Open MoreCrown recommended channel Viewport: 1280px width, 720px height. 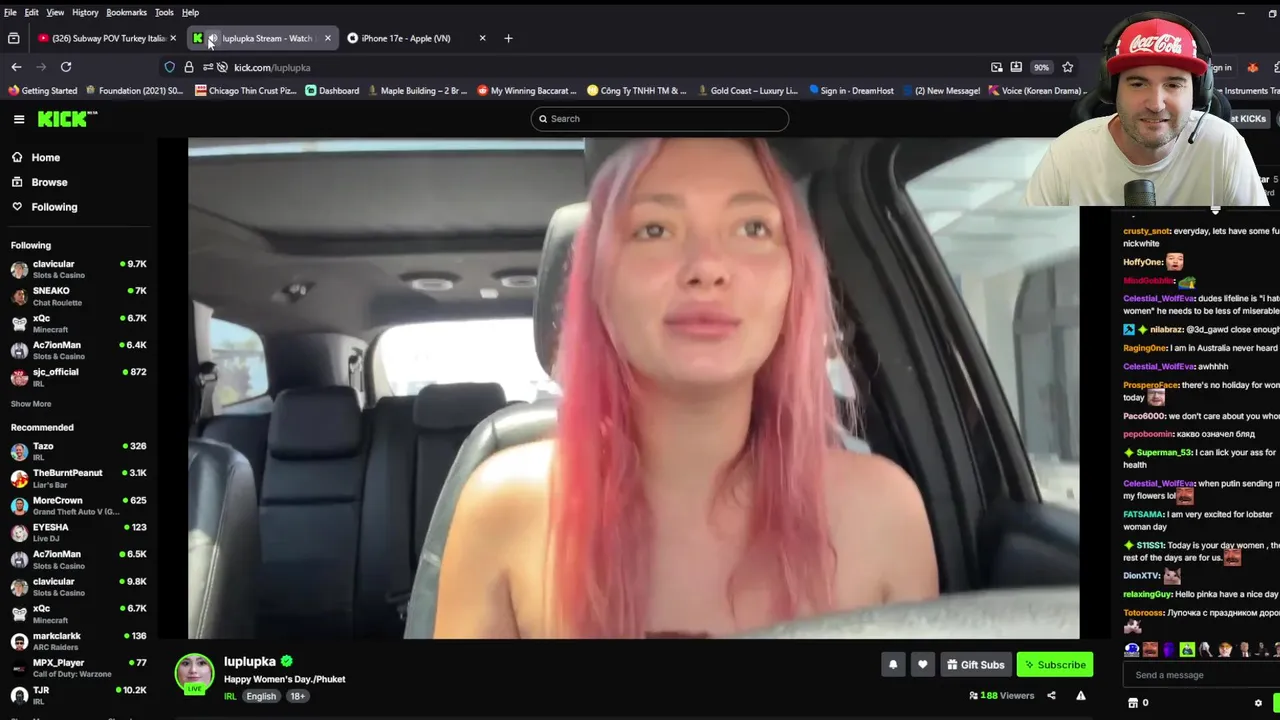[x=78, y=505]
